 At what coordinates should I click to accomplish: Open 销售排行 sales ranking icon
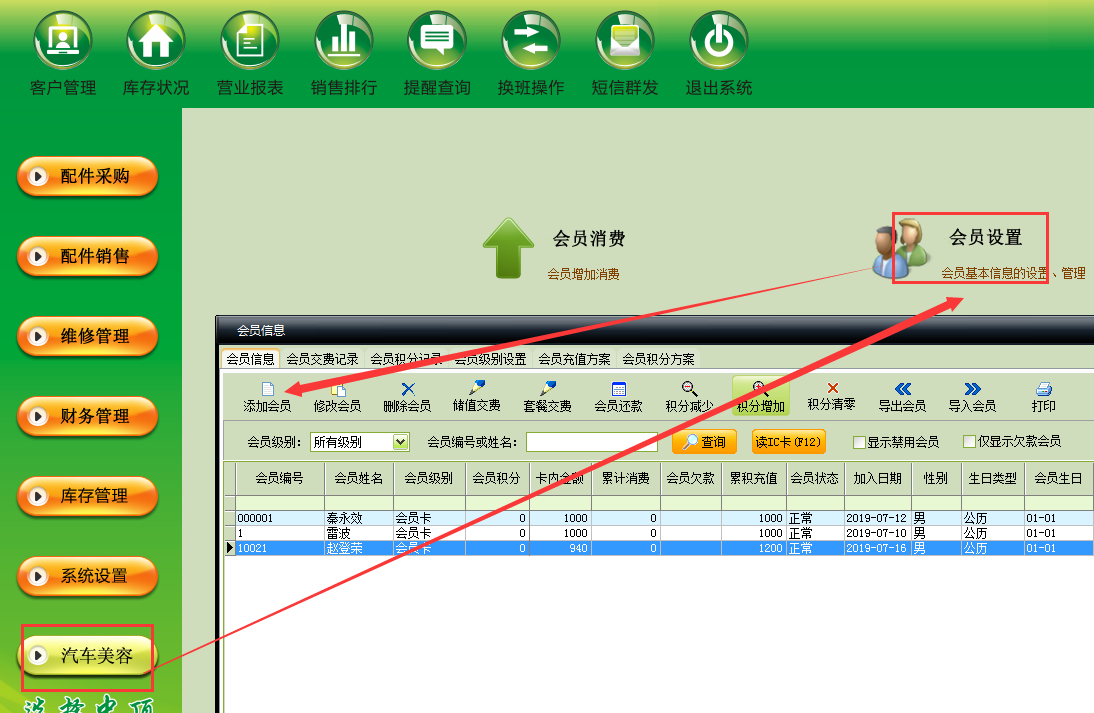344,40
